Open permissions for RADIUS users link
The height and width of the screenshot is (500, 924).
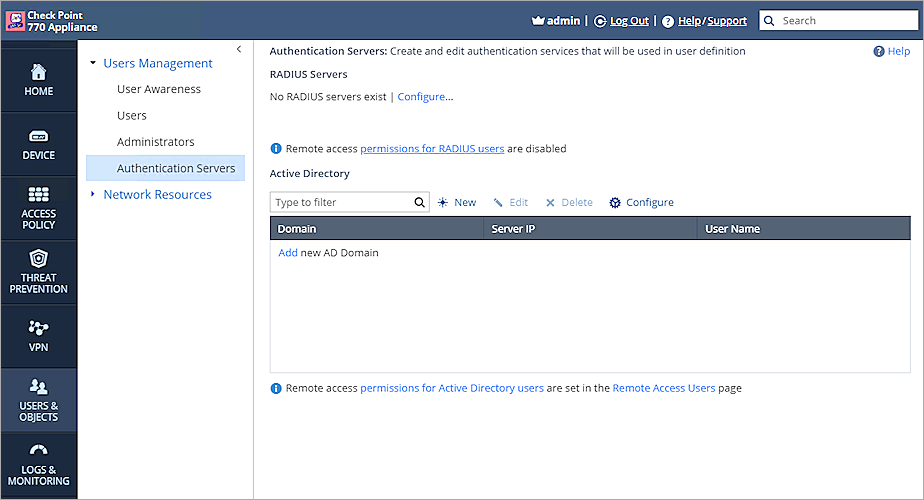(x=432, y=149)
